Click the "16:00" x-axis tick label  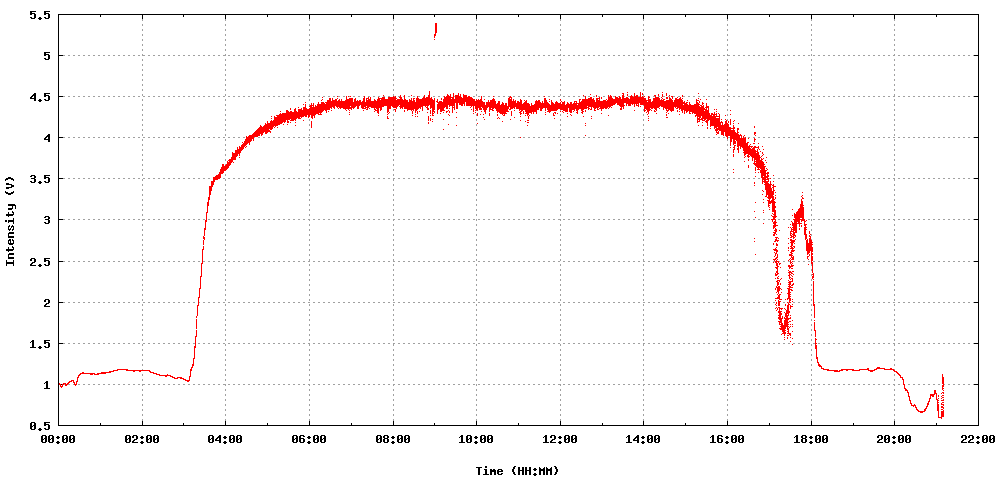tap(727, 439)
